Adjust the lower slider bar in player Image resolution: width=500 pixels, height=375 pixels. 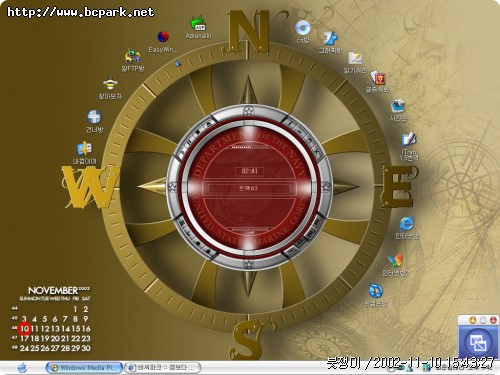pyautogui.click(x=249, y=229)
